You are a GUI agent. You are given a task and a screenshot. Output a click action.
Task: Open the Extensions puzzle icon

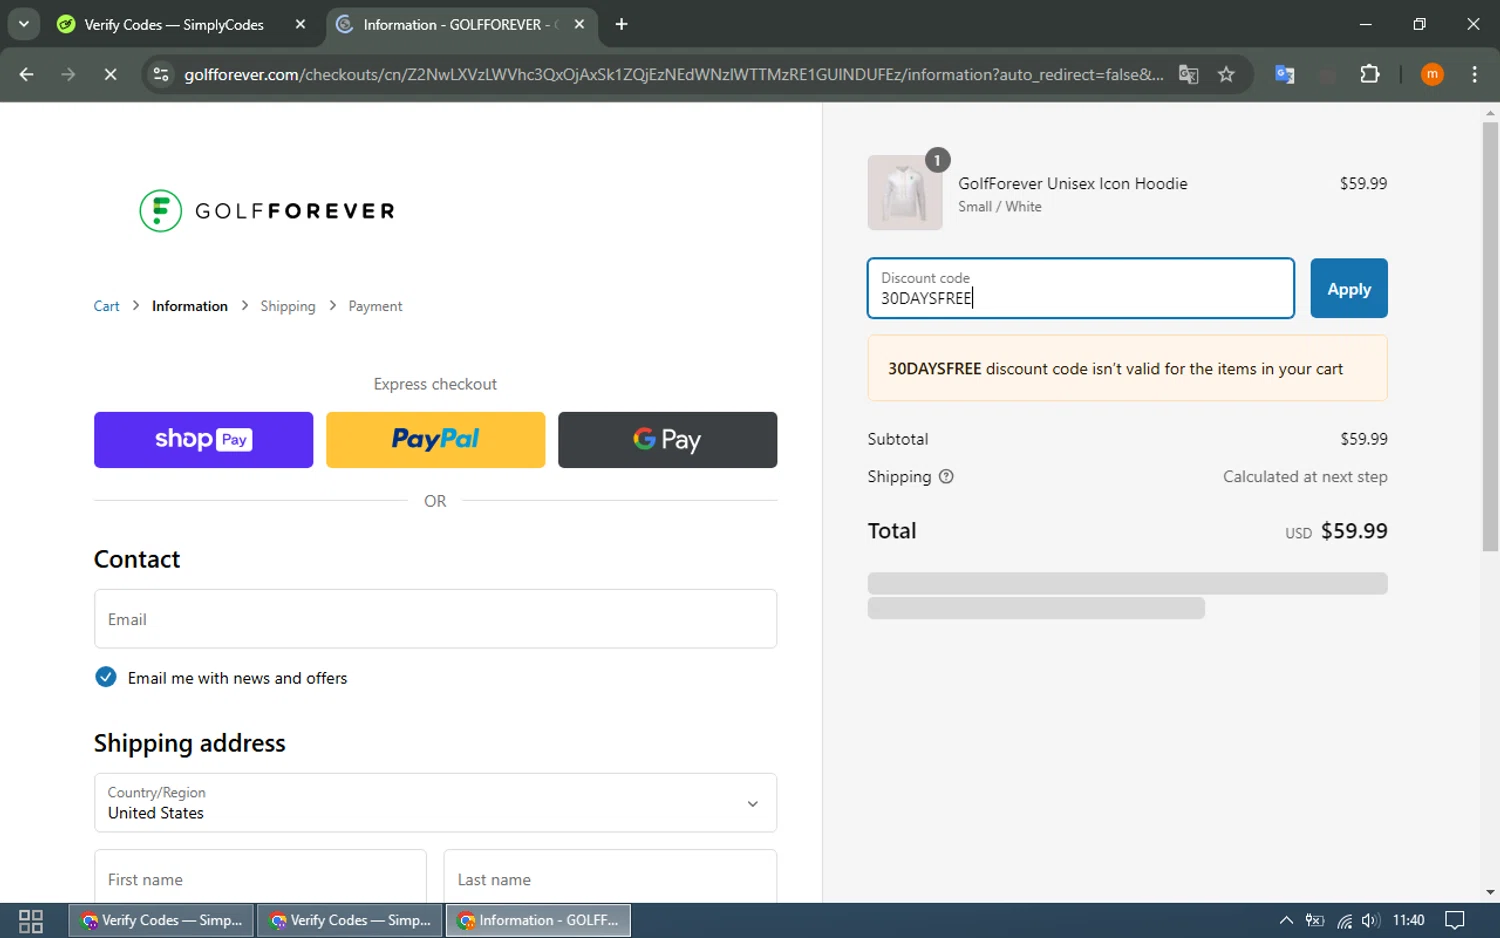pyautogui.click(x=1370, y=74)
